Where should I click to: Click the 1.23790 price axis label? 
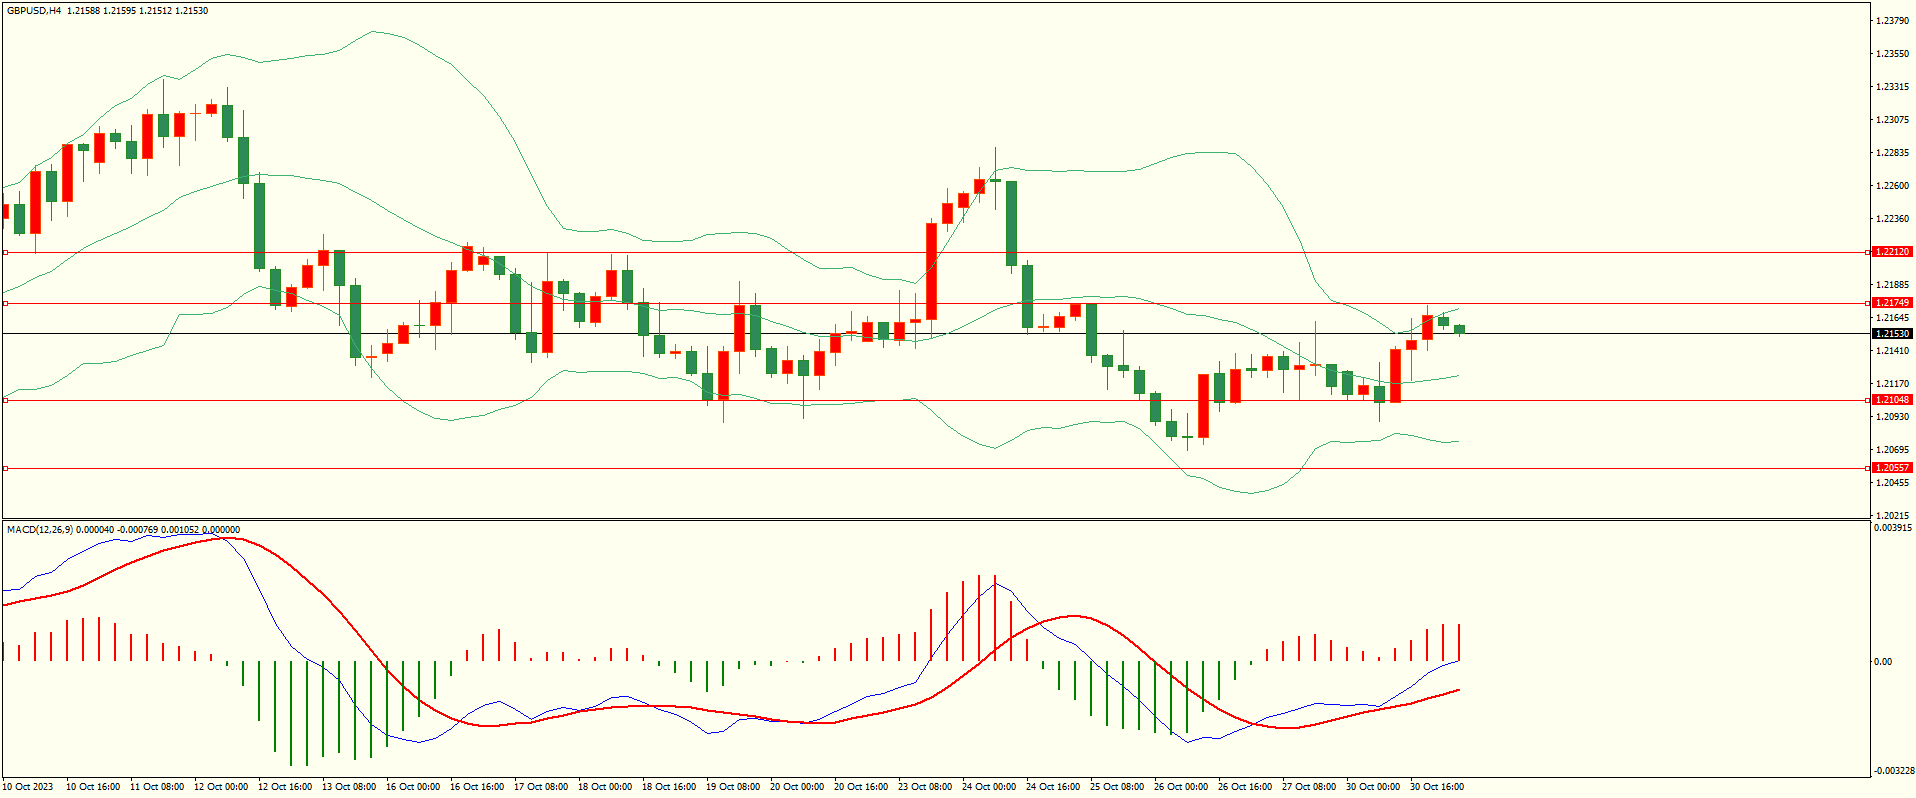coord(1892,21)
